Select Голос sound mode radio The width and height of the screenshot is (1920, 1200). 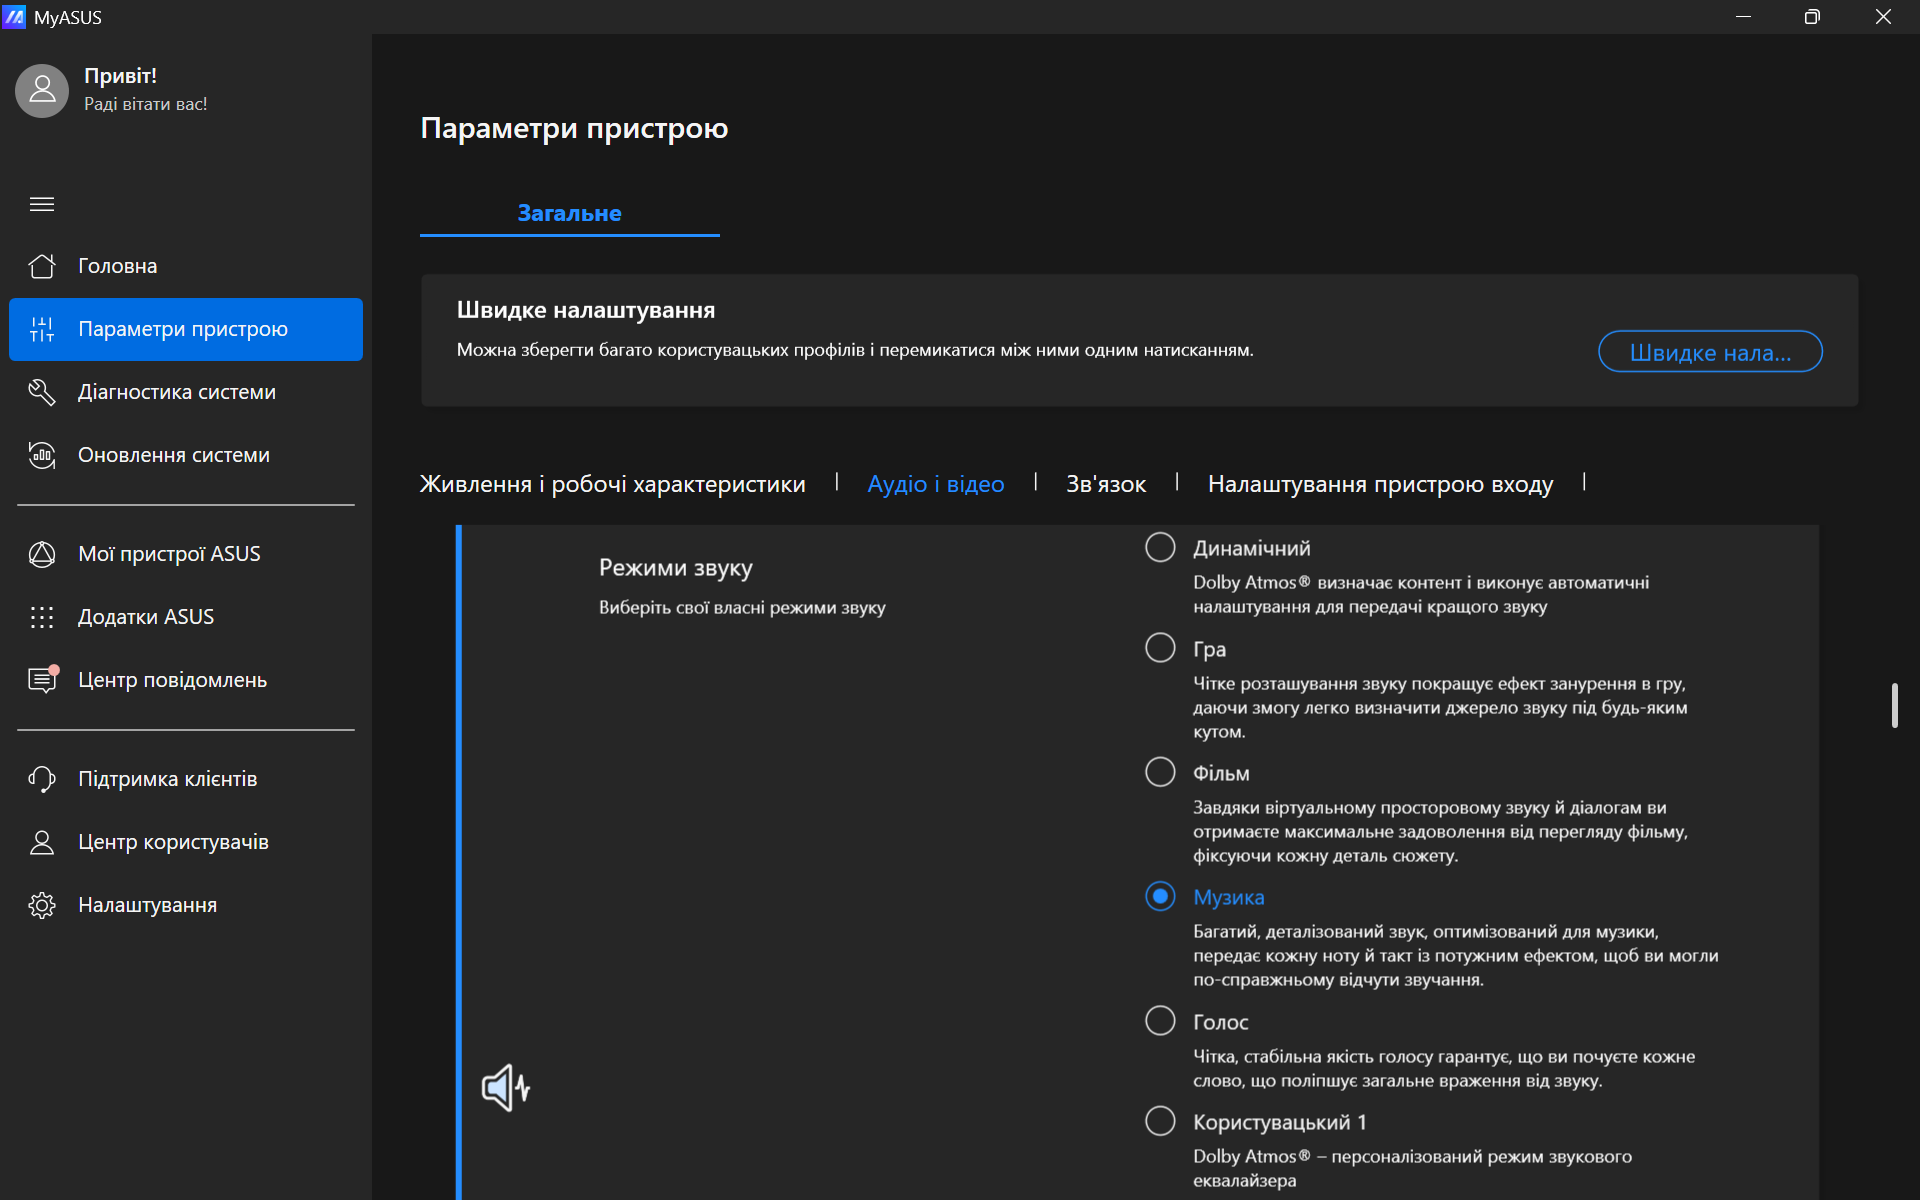(x=1160, y=1021)
